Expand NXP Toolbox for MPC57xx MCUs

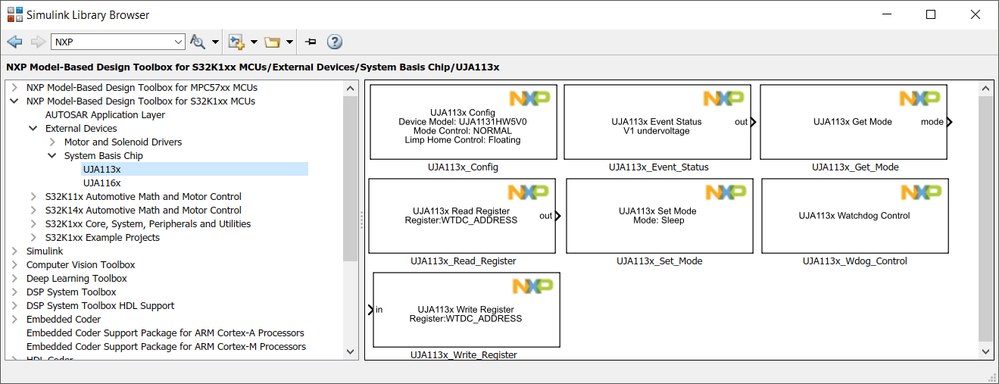(x=14, y=88)
